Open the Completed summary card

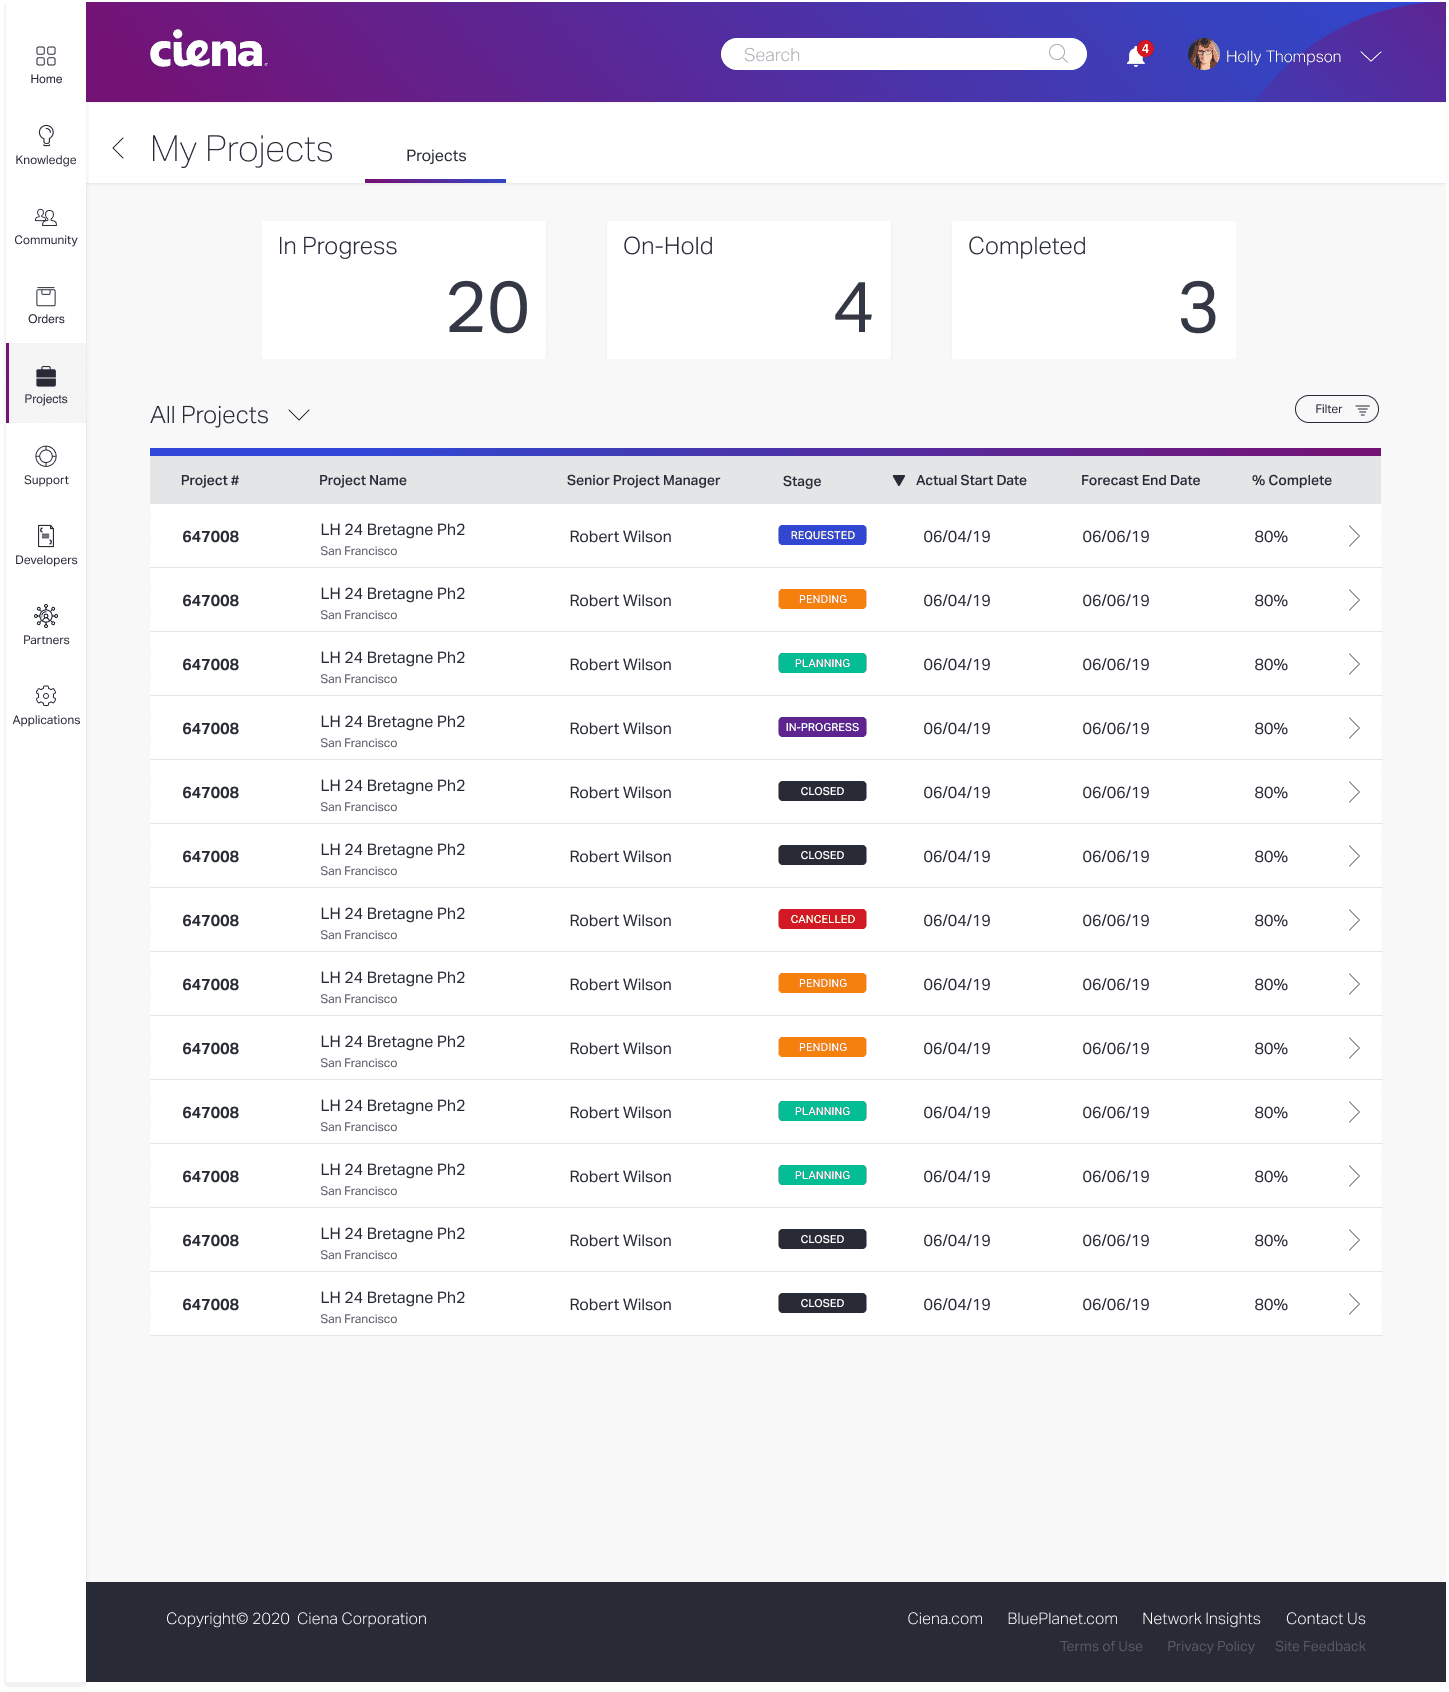(x=1094, y=290)
